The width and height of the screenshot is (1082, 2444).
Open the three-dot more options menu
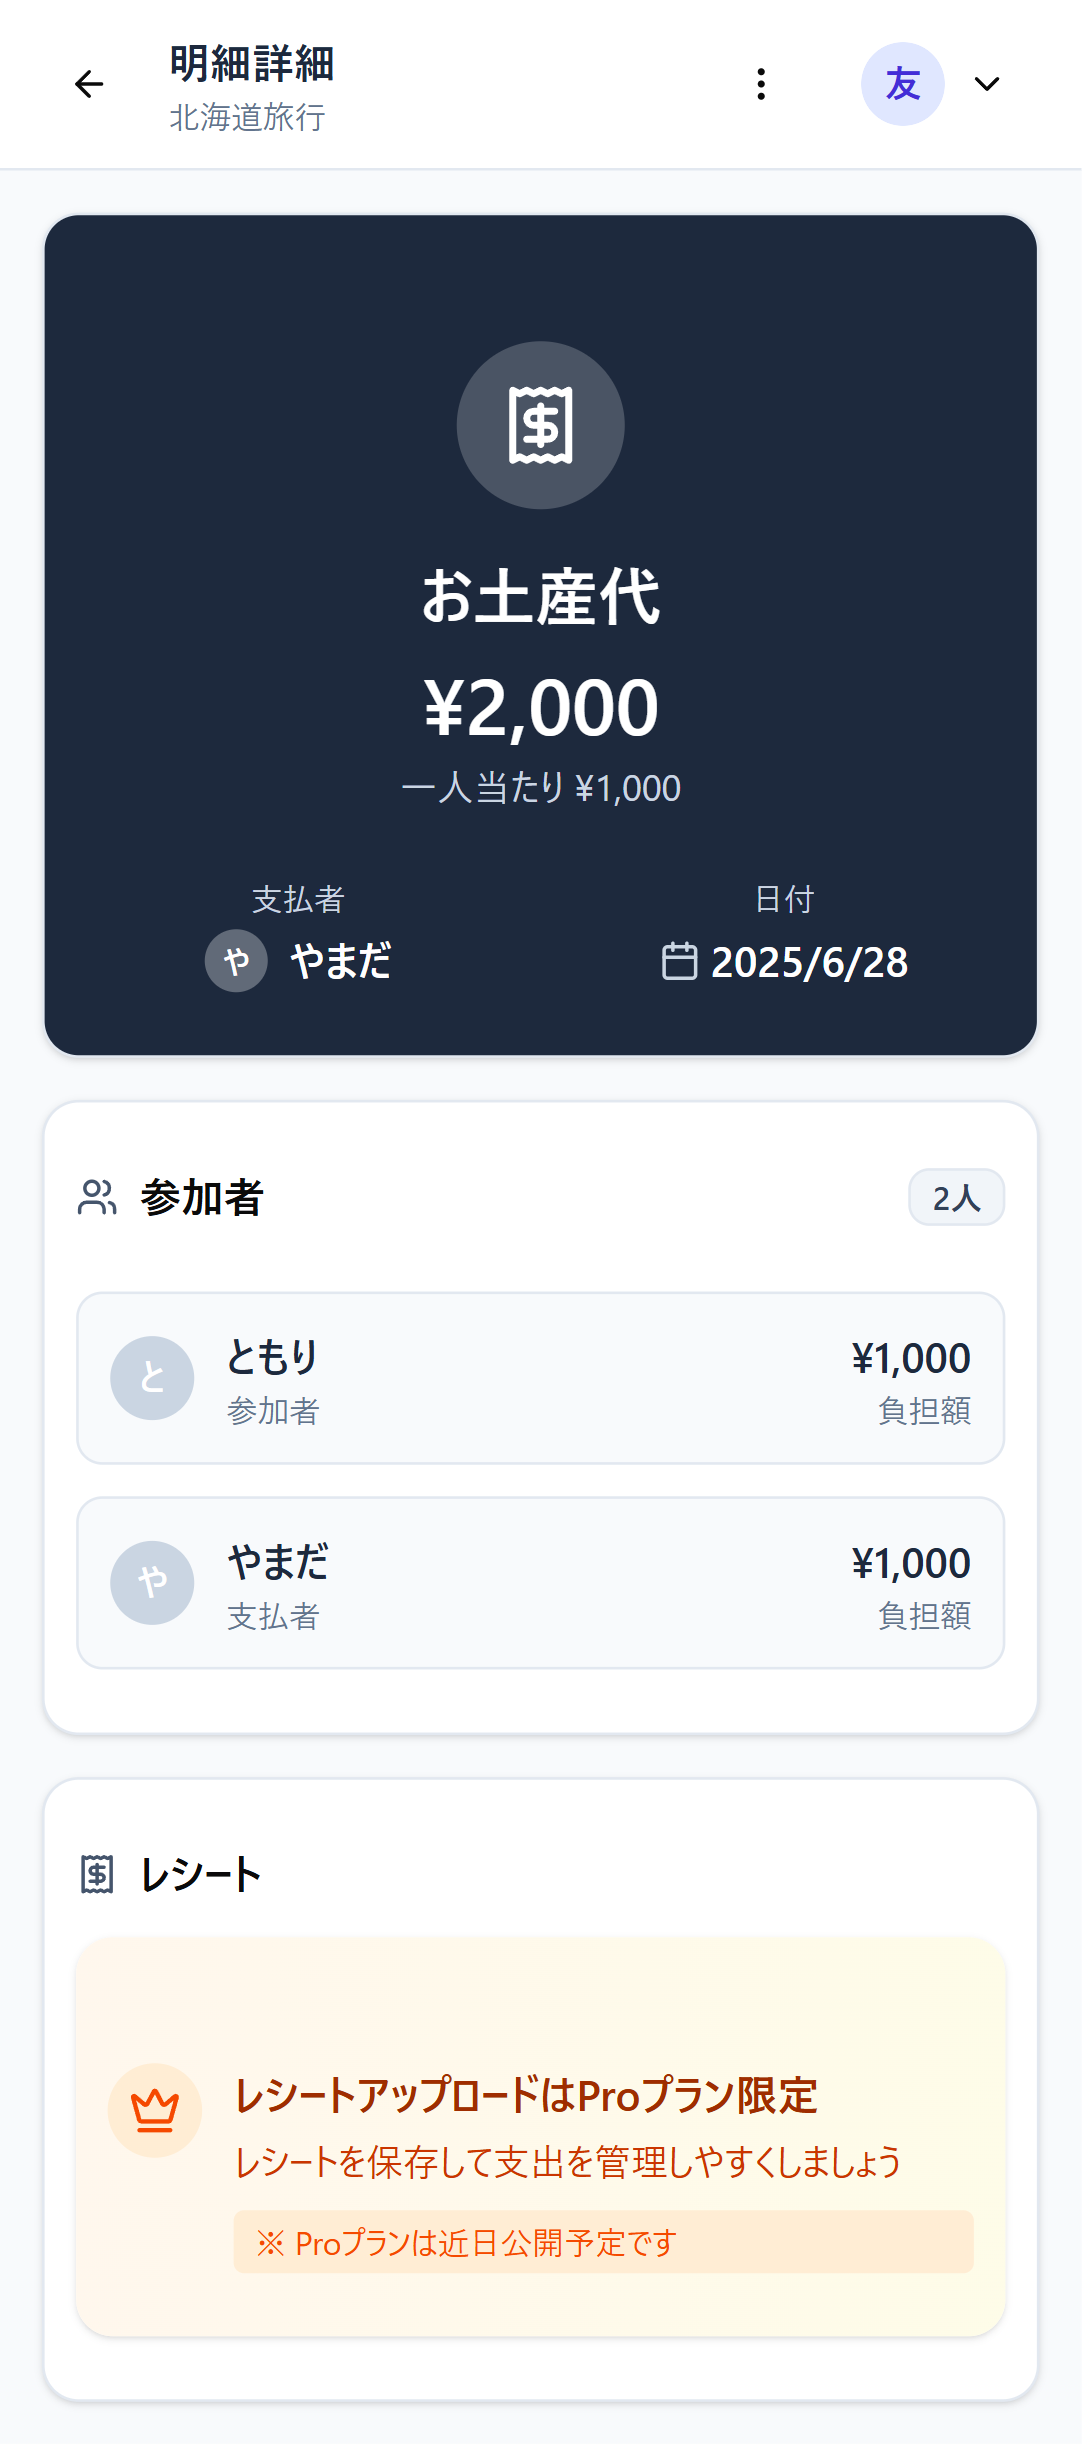[x=761, y=84]
